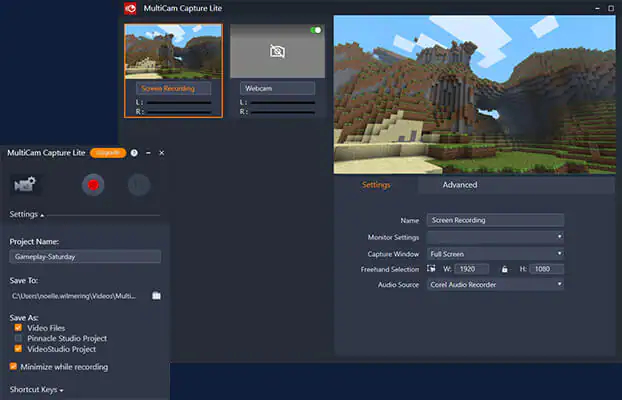Screen dimensions: 622x400
Task: Click the Project Name input field
Action: [85, 257]
